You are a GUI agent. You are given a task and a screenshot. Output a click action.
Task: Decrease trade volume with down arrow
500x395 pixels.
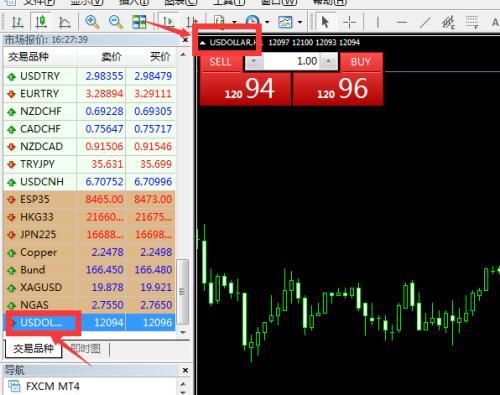tap(254, 61)
